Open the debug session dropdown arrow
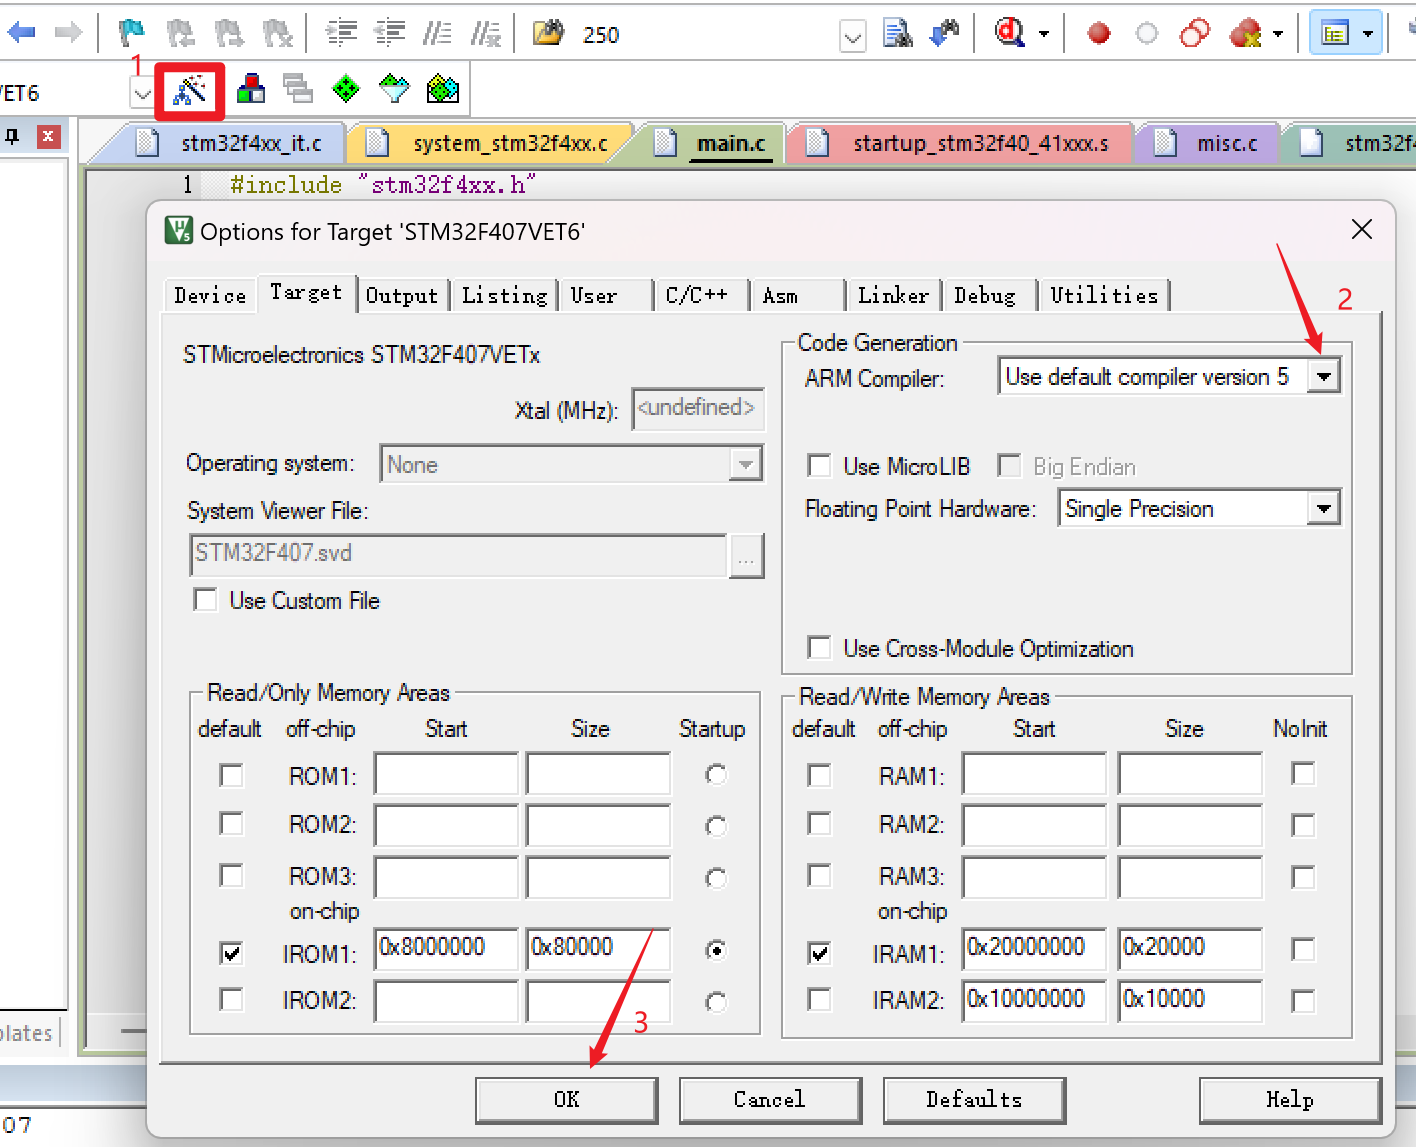Screen dimensions: 1416x1147 1044,34
